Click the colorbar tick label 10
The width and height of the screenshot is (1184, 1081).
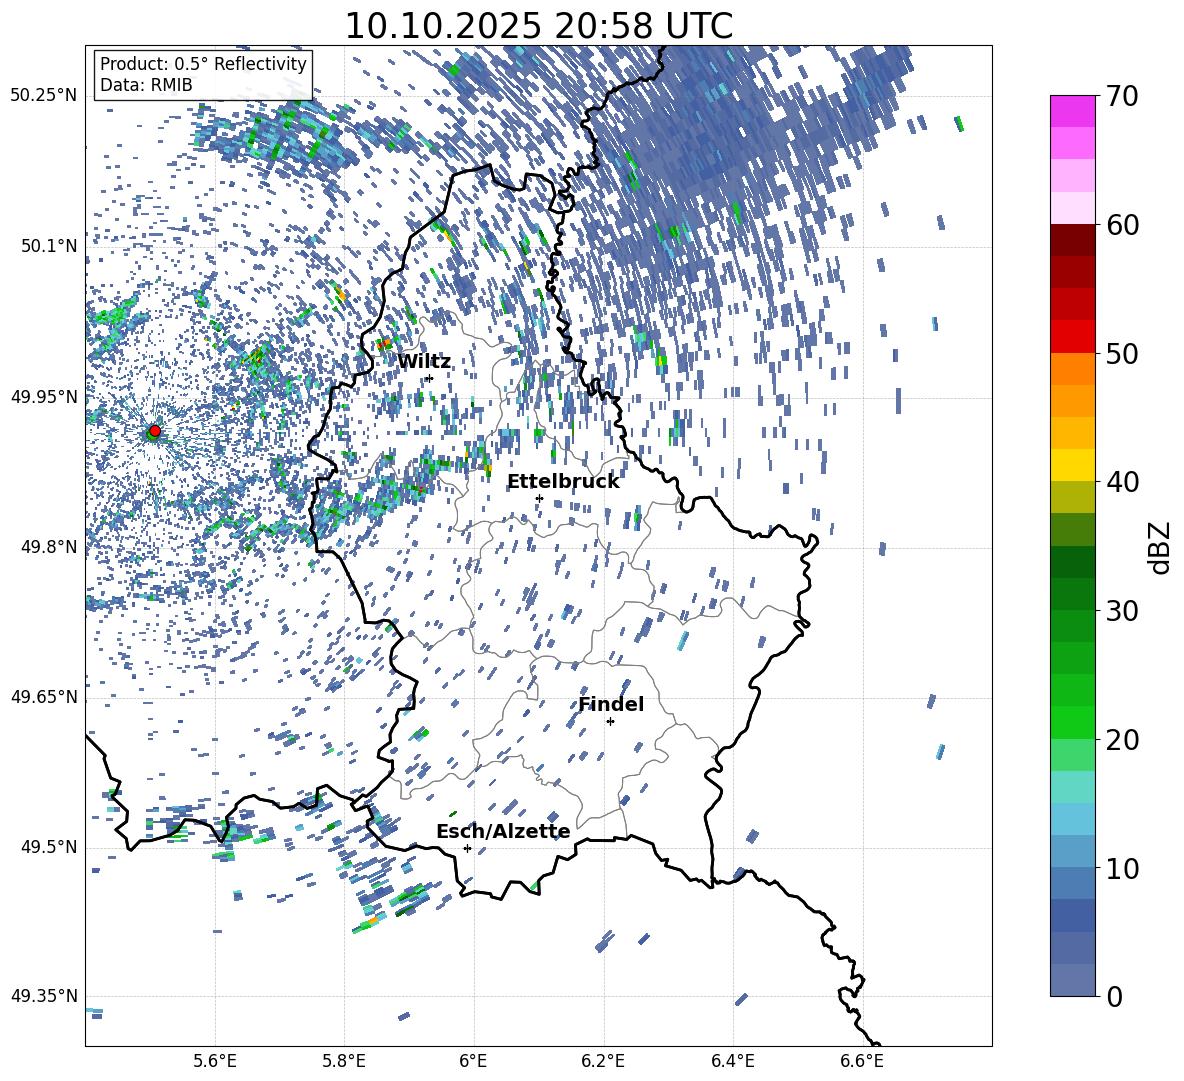[x=1123, y=868]
